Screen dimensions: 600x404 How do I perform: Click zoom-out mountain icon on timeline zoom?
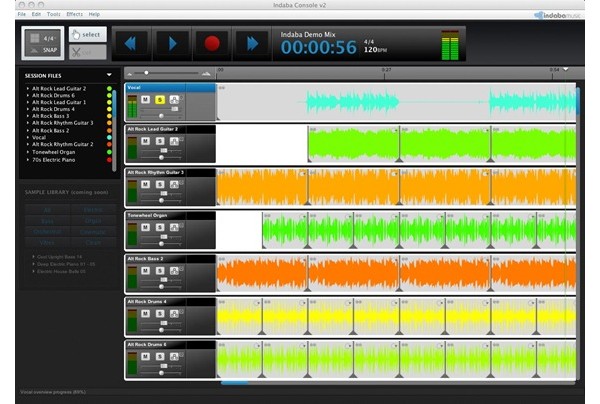[130, 73]
